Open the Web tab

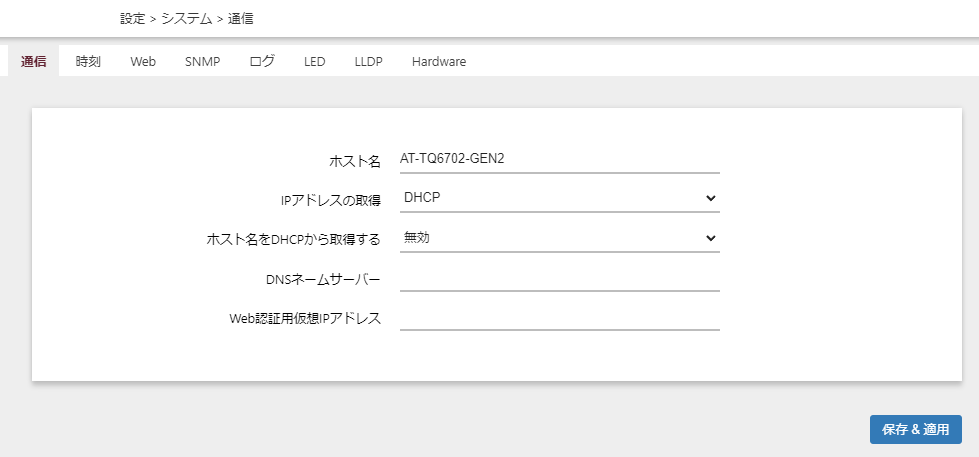[x=143, y=61]
